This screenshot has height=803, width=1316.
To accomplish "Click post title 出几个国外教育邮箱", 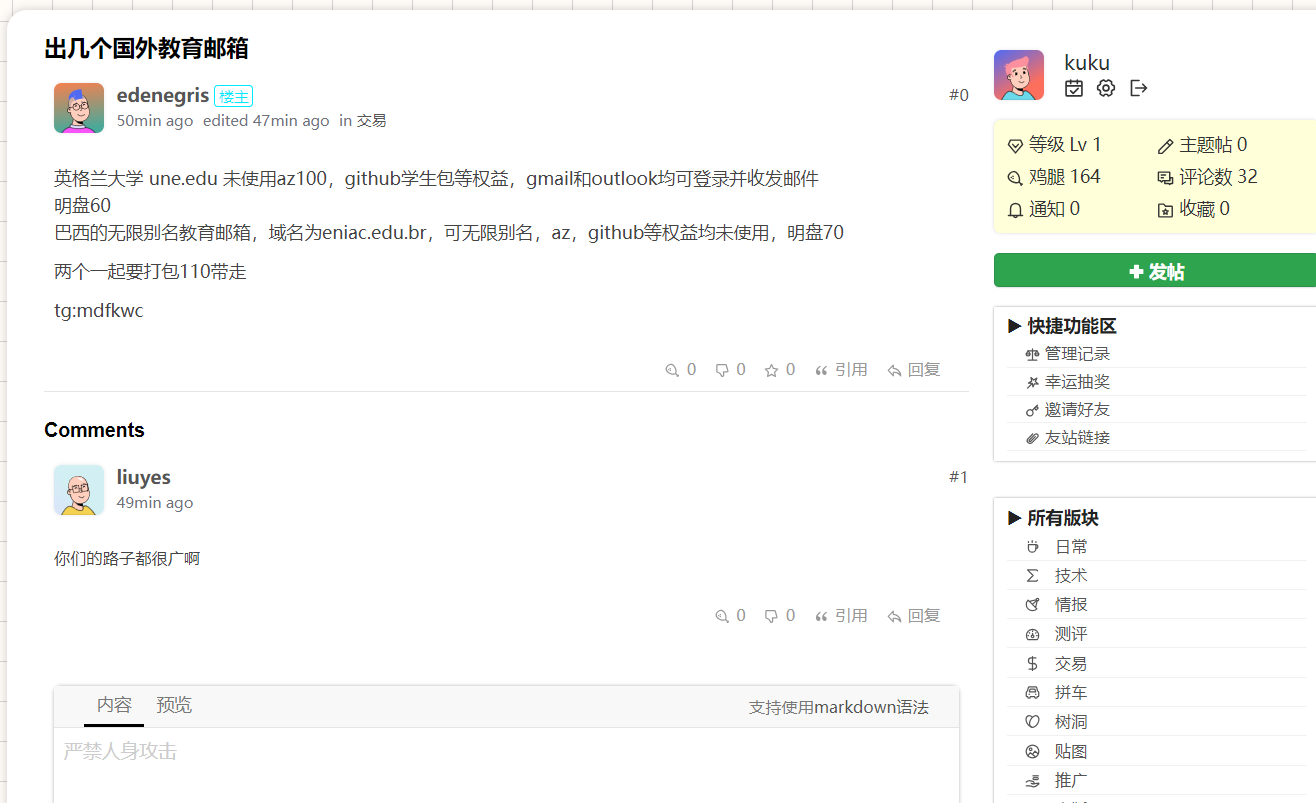I will coord(146,48).
